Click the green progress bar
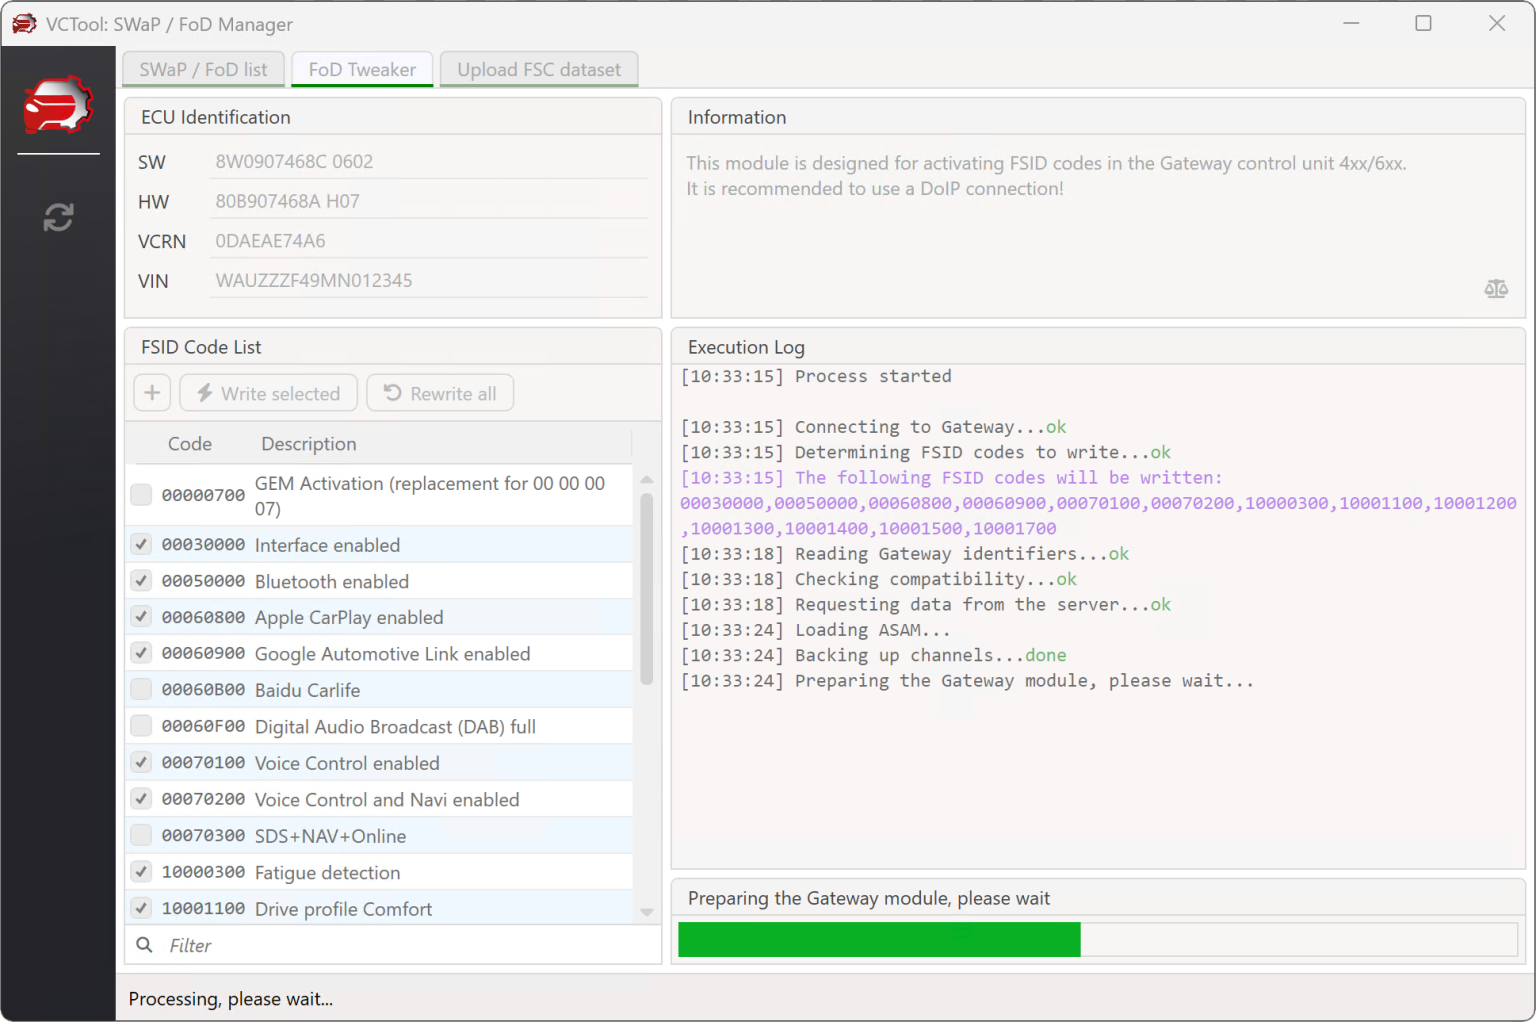The image size is (1536, 1022). 879,940
